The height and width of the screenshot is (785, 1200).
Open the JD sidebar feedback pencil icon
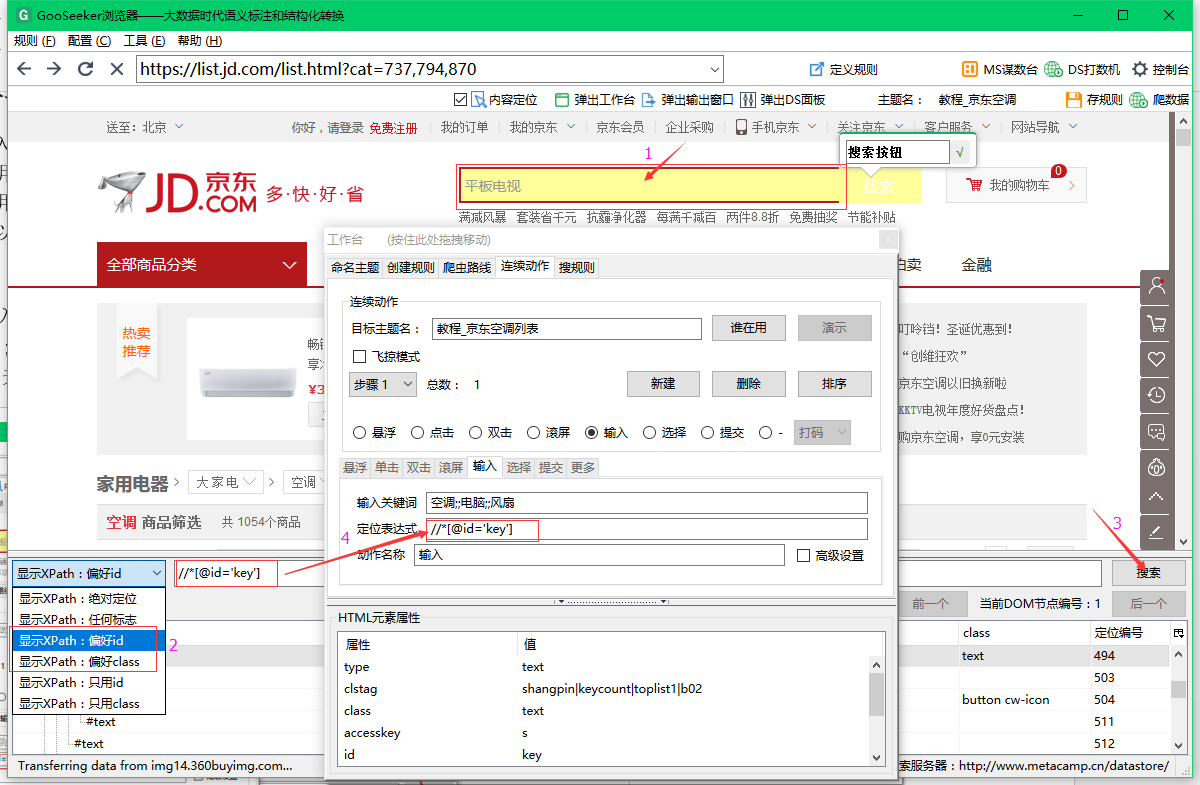[1156, 530]
